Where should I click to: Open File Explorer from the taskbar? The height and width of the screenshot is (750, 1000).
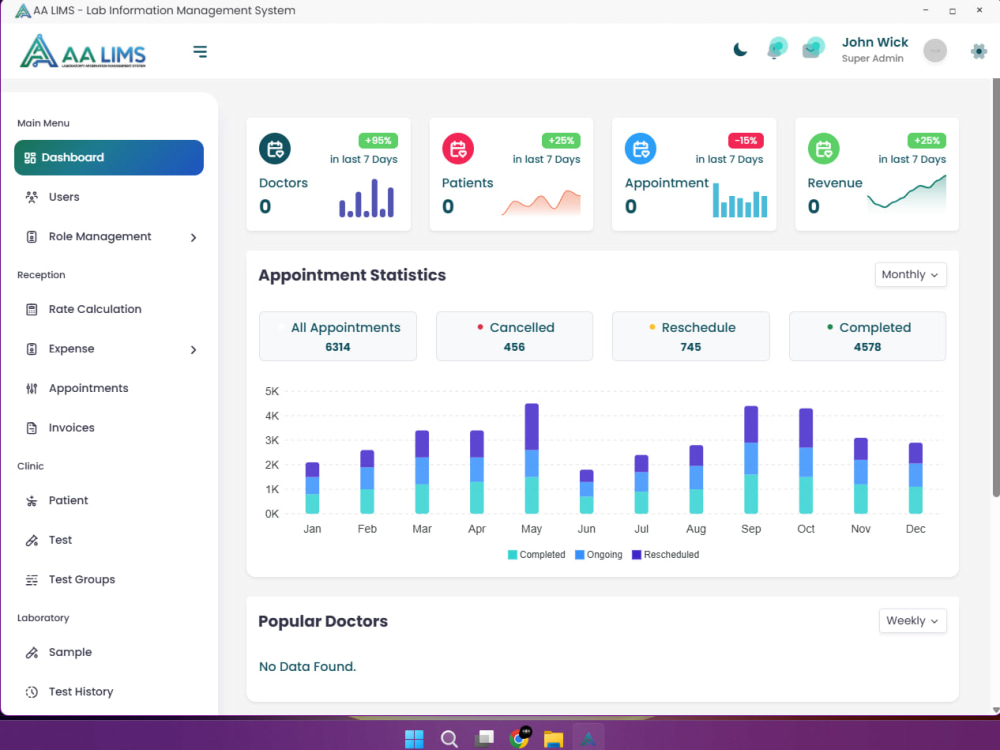[x=554, y=739]
